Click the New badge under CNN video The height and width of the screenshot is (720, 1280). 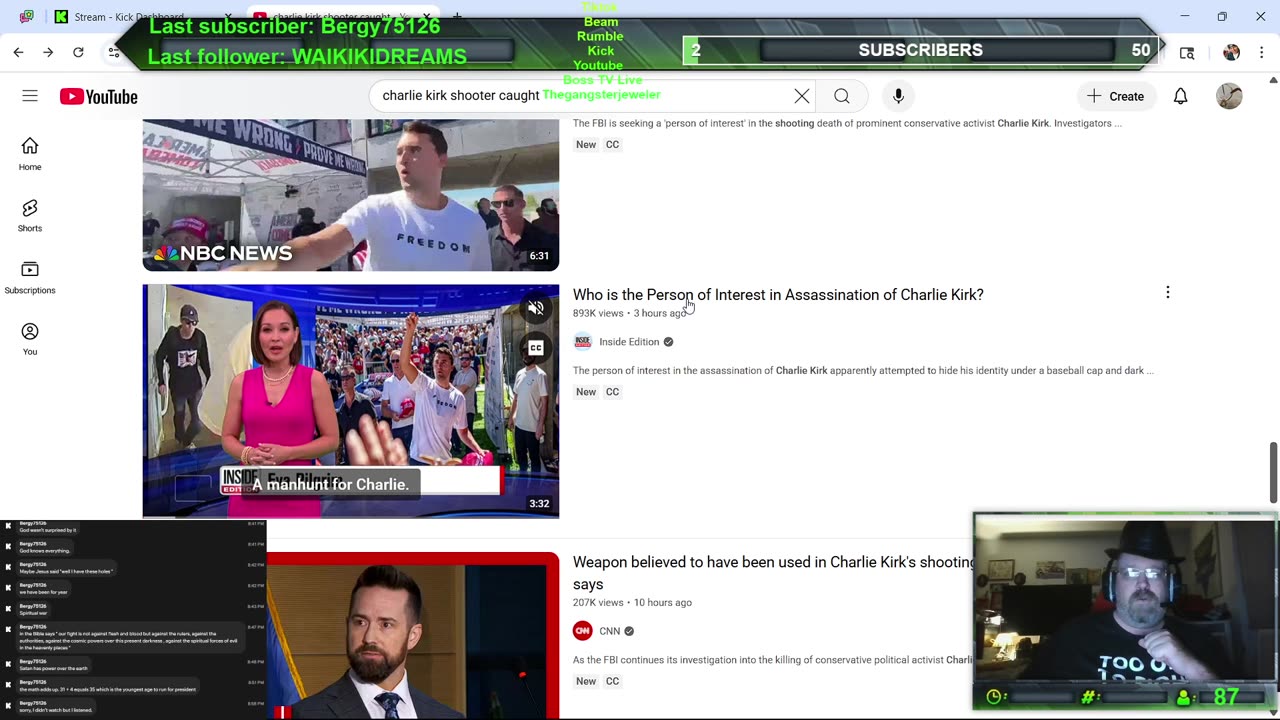click(586, 682)
